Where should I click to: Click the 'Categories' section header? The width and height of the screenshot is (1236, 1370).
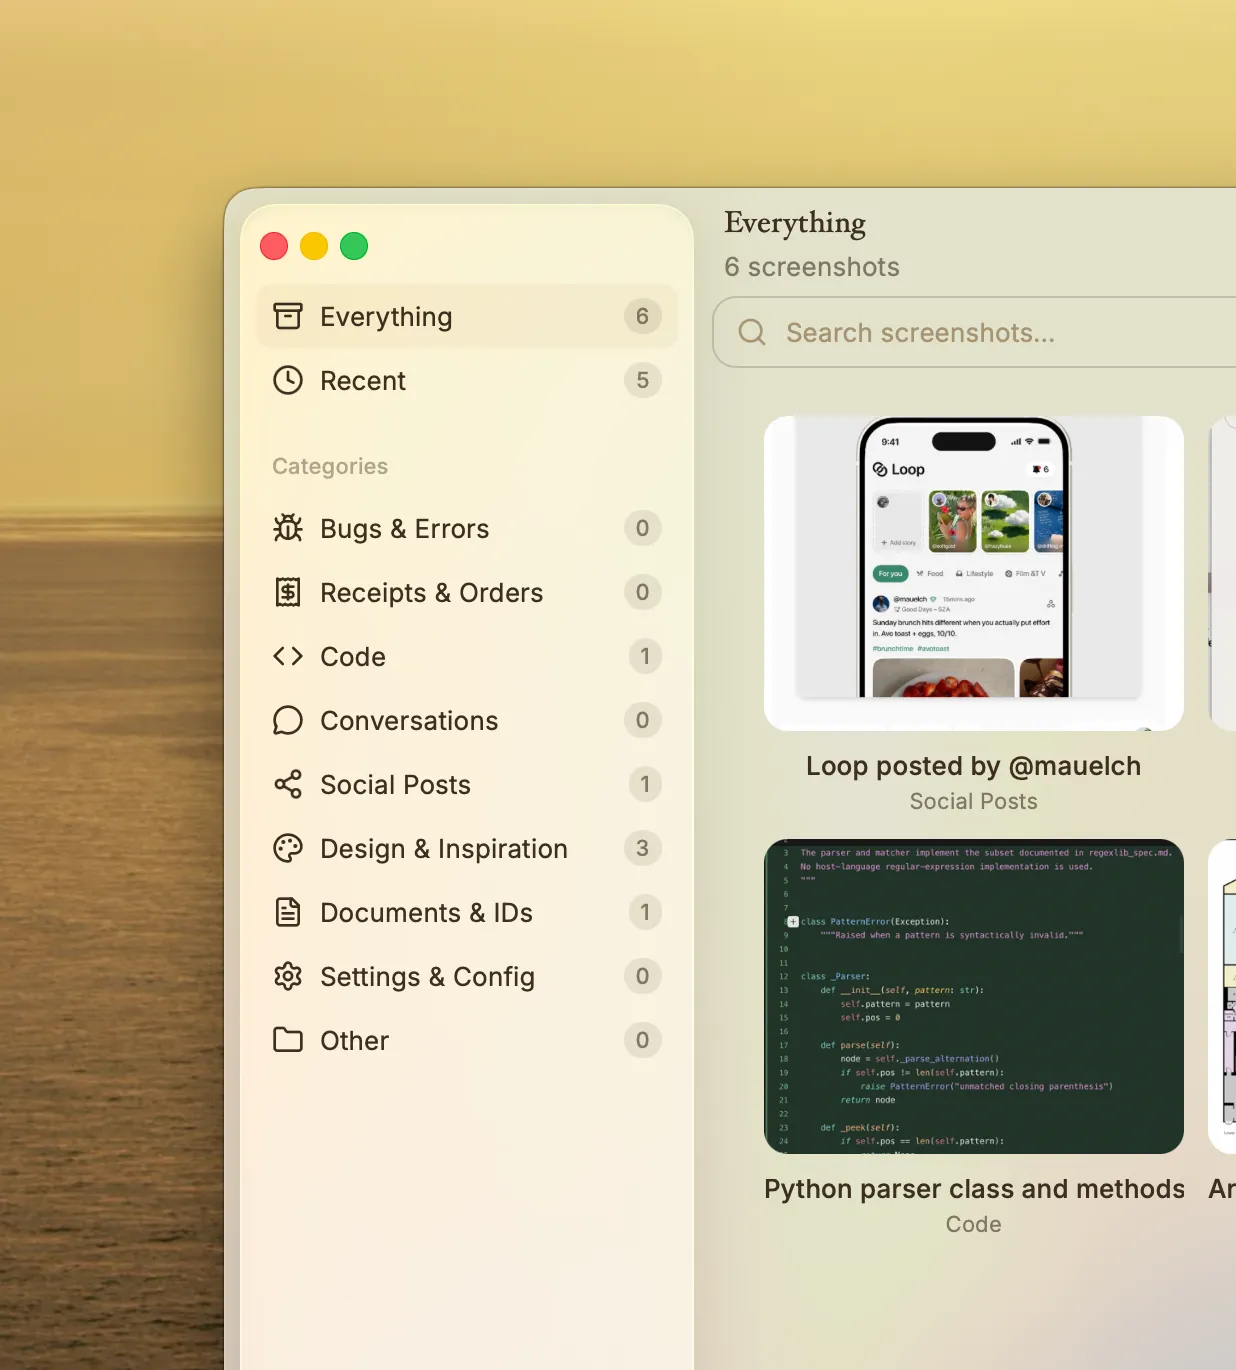tap(330, 466)
